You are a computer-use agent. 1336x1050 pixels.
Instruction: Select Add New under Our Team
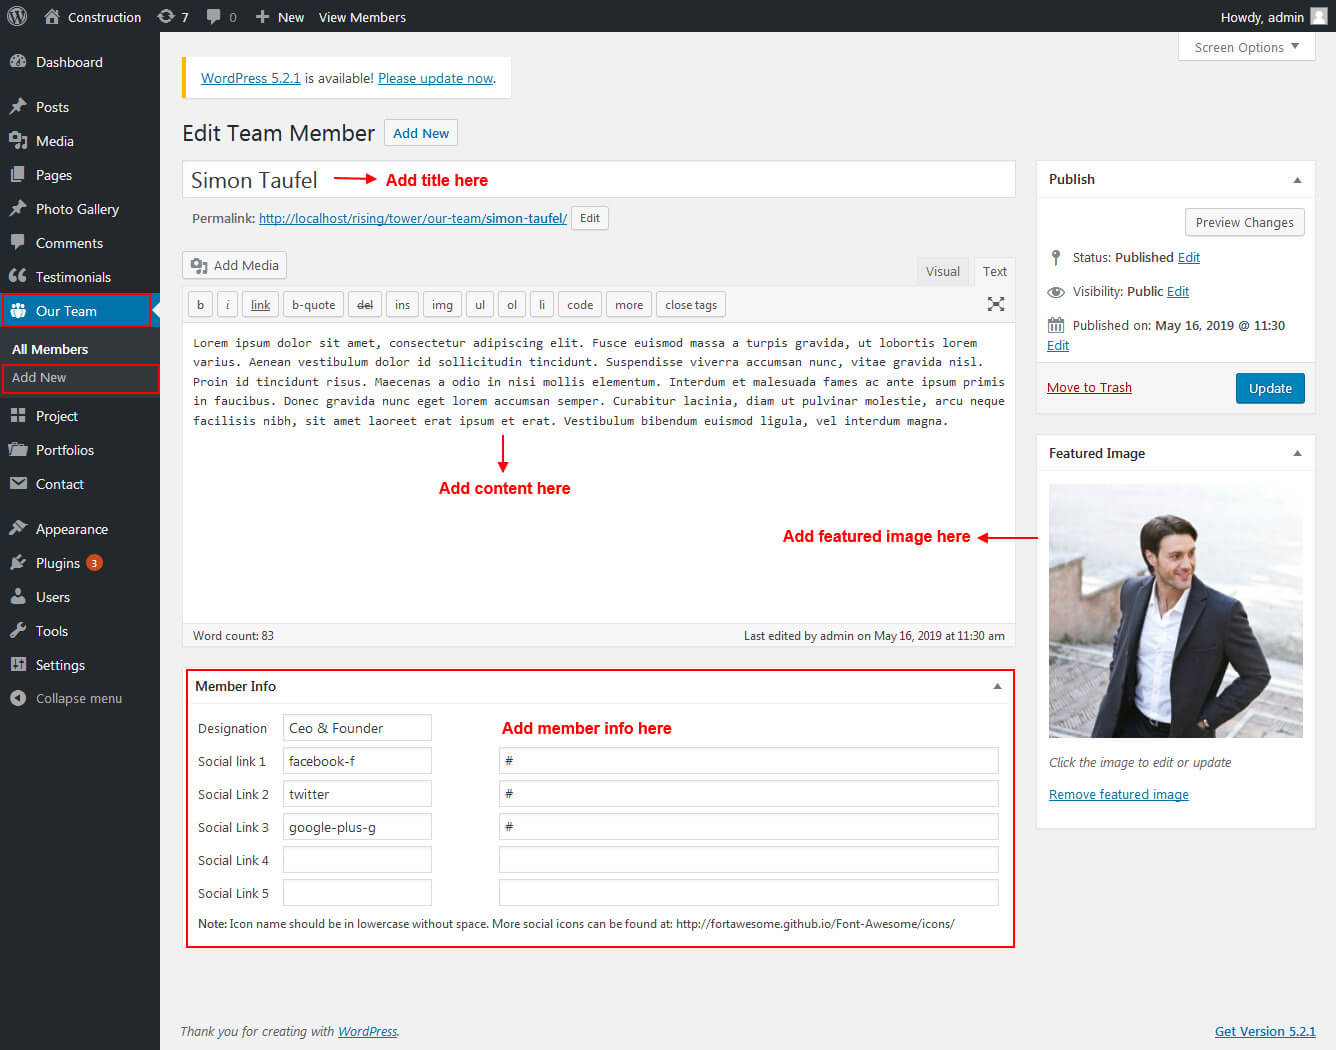pos(40,377)
